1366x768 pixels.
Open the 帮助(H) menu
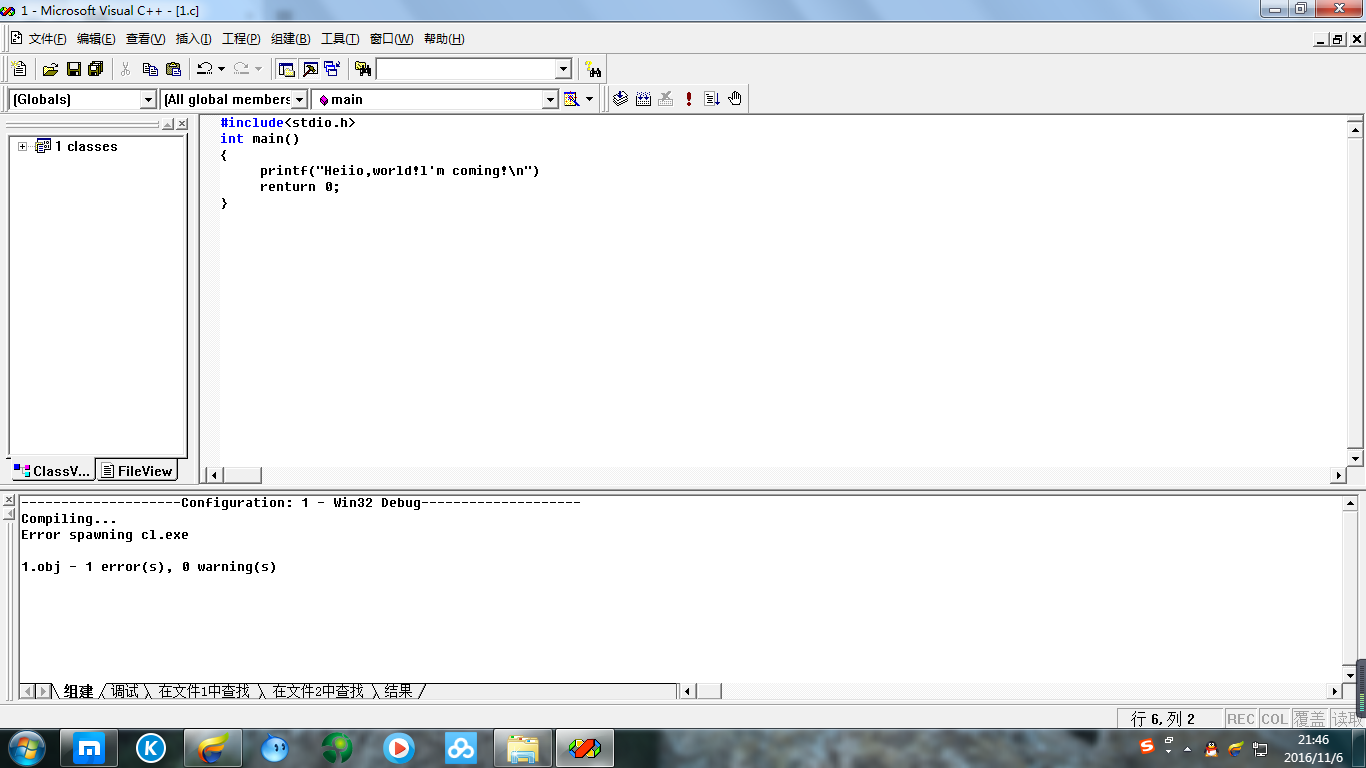click(444, 39)
